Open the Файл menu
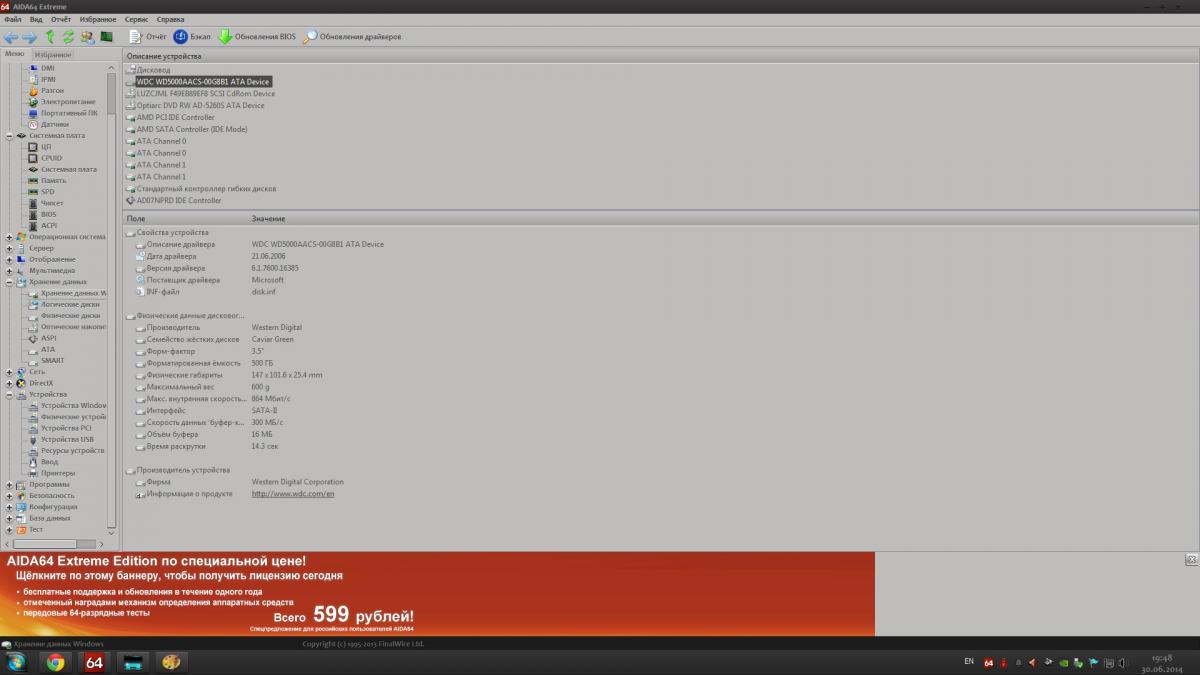Viewport: 1200px width, 675px height. [13, 19]
